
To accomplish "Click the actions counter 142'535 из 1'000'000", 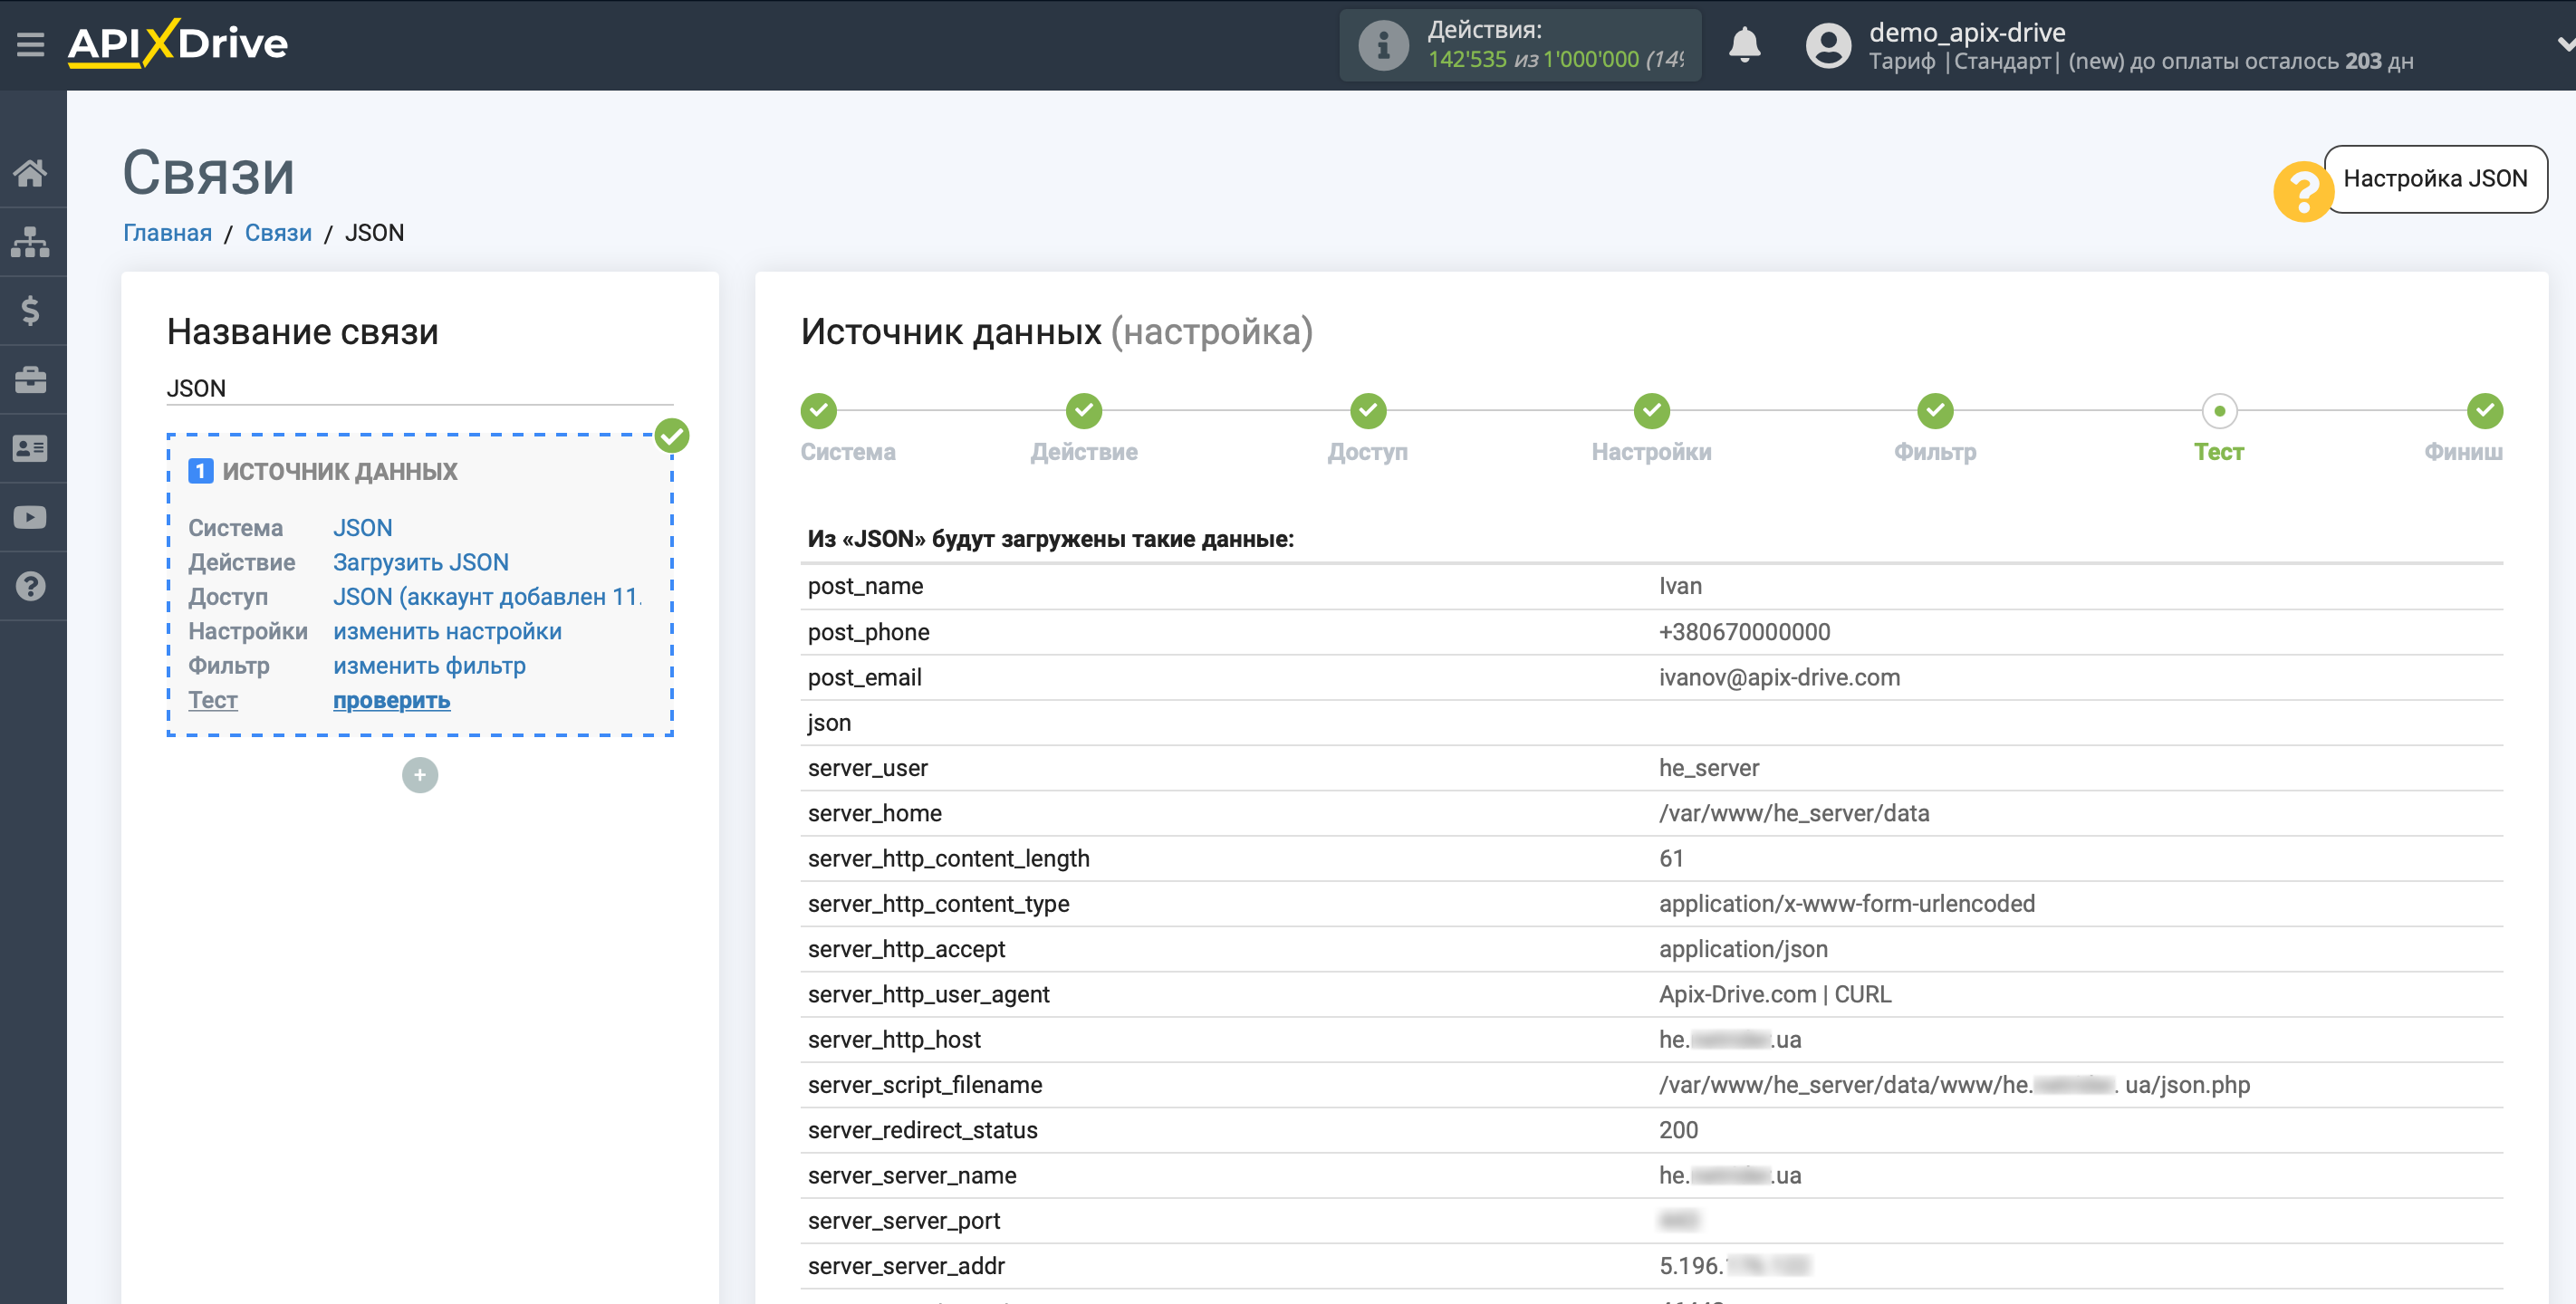I will (x=1556, y=59).
